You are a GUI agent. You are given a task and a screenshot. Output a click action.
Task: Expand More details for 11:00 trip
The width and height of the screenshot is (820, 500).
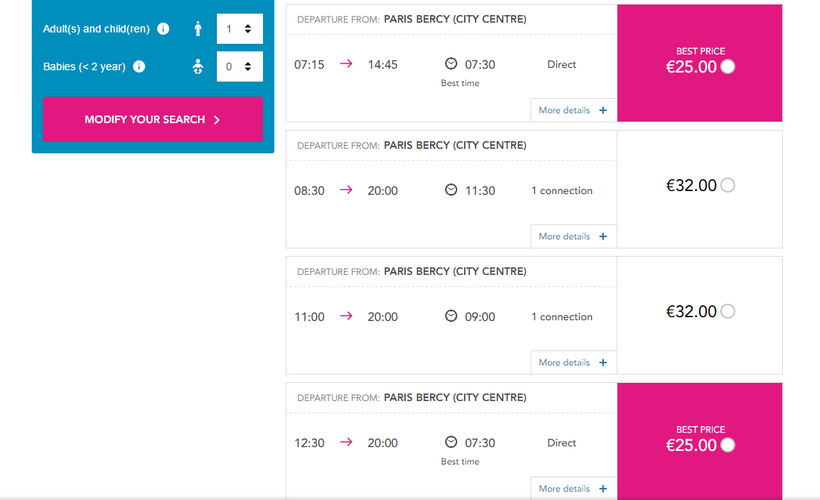(572, 362)
